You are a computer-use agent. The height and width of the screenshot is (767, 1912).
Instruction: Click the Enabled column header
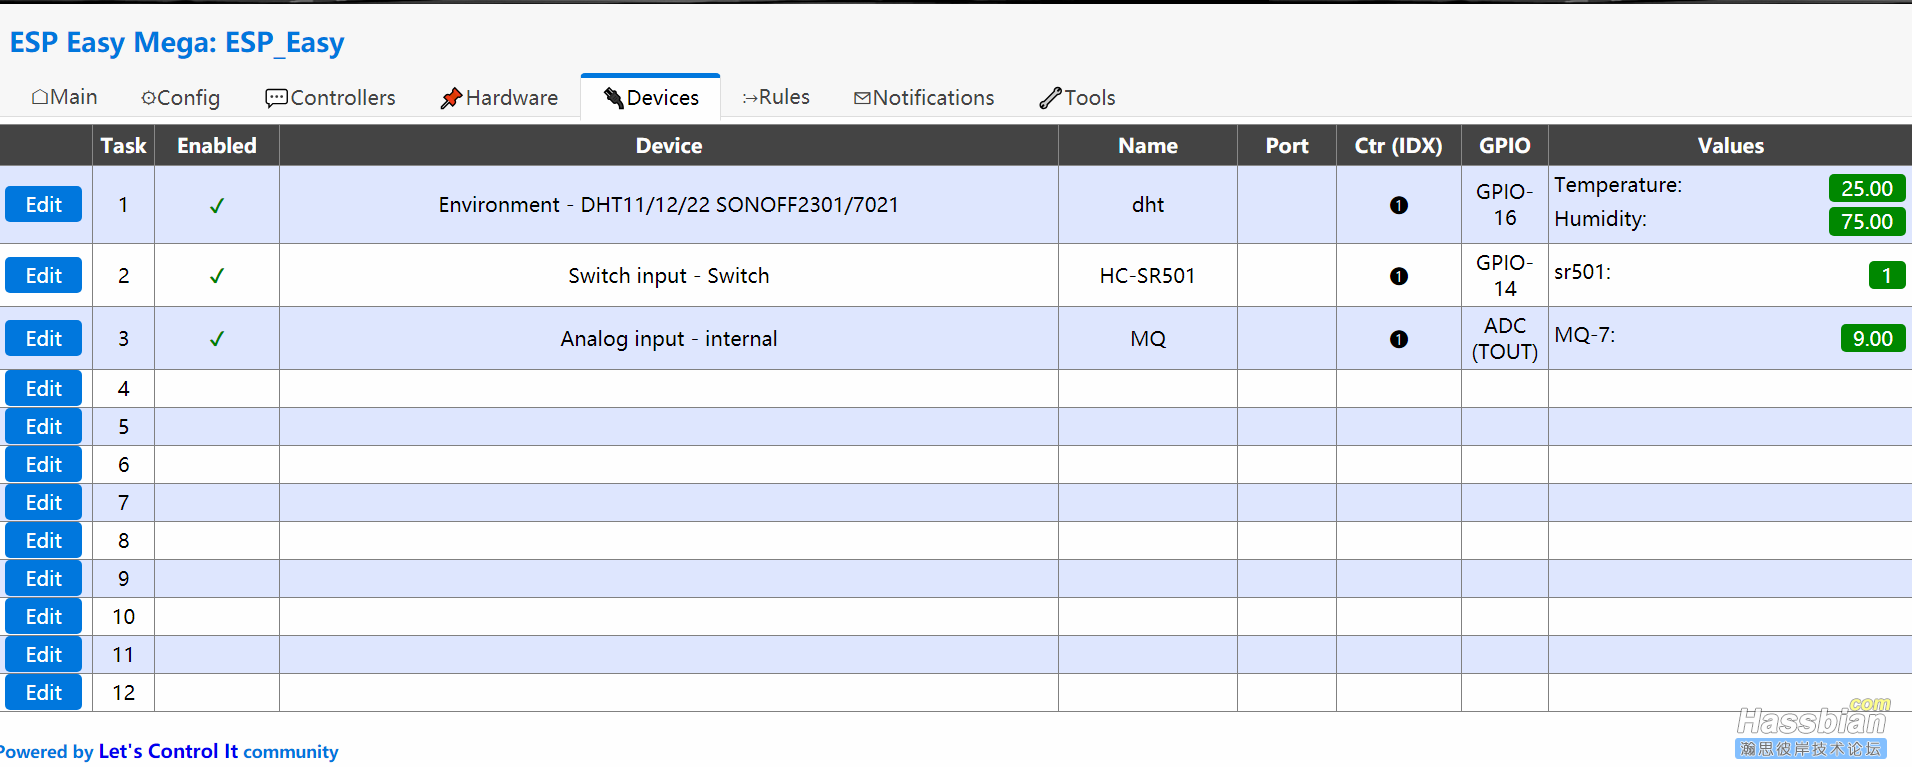[x=217, y=145]
